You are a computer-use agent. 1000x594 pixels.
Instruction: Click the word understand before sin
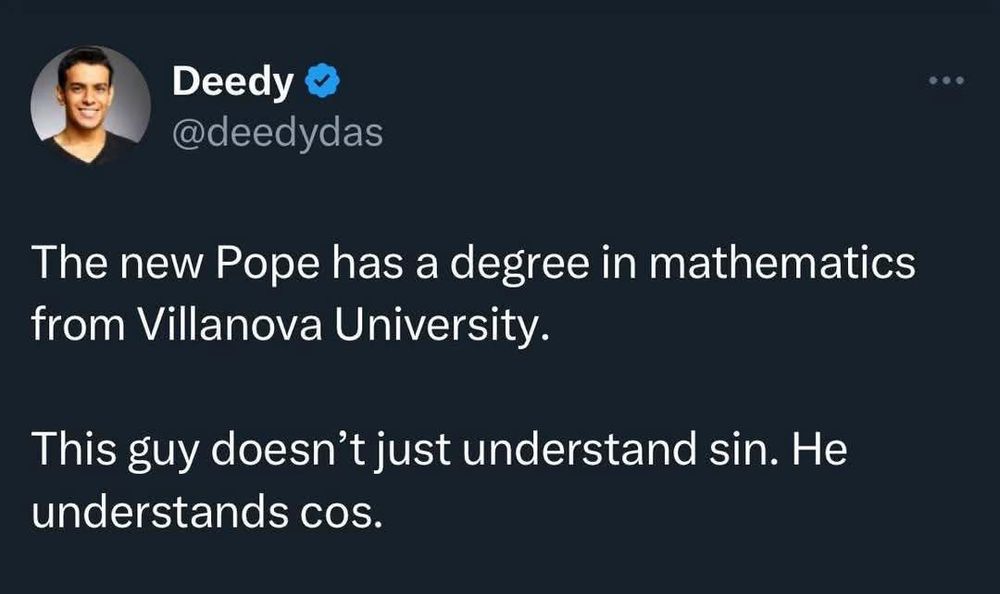579,449
